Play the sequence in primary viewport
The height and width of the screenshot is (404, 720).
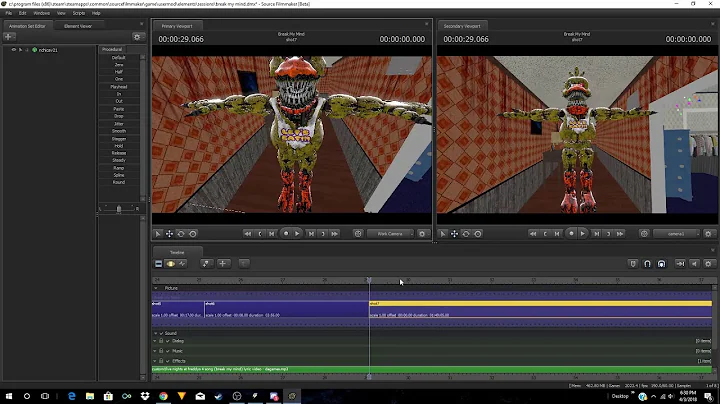tap(297, 234)
